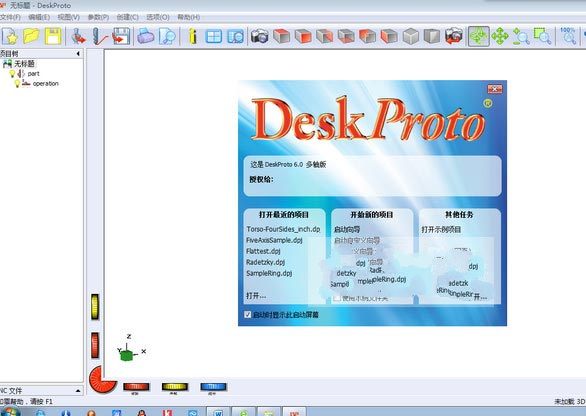Click 启动向导 to start wizard

[x=347, y=229]
